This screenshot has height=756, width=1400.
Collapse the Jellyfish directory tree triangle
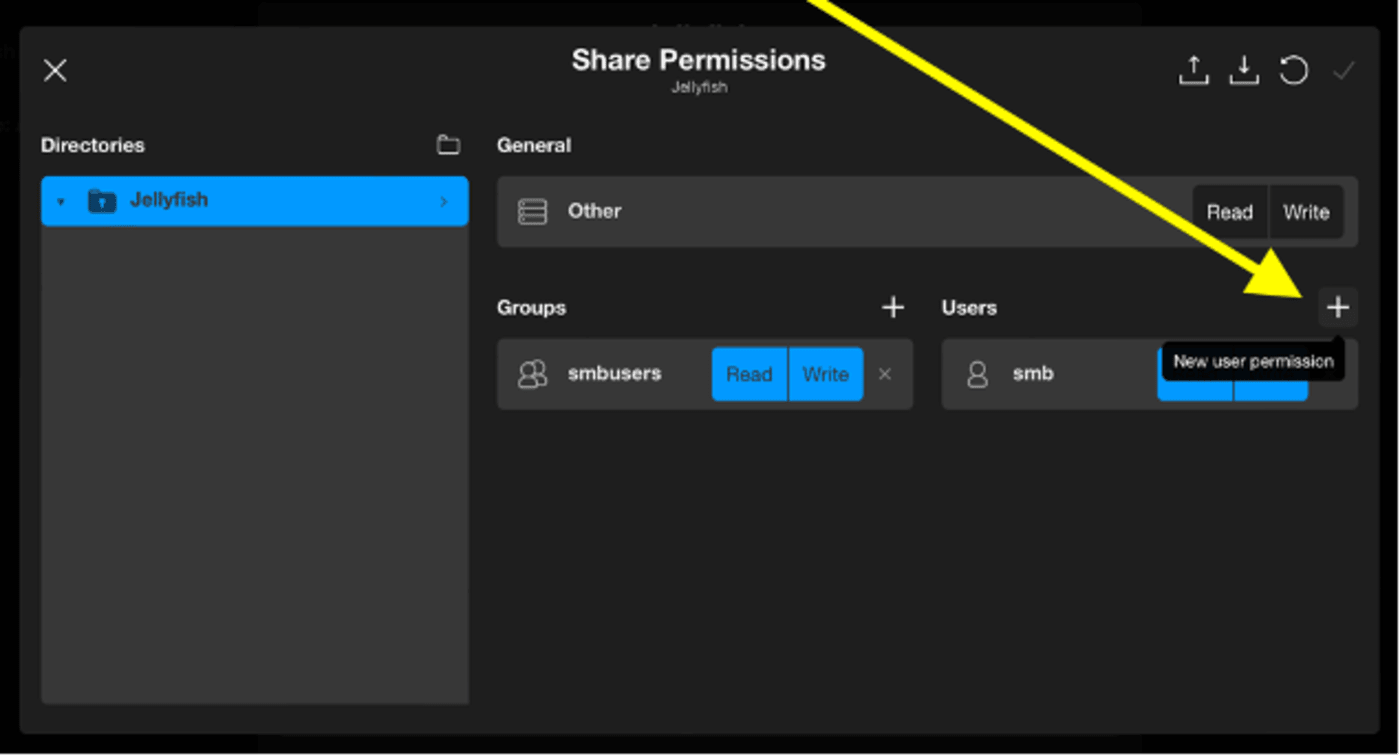[x=61, y=202]
